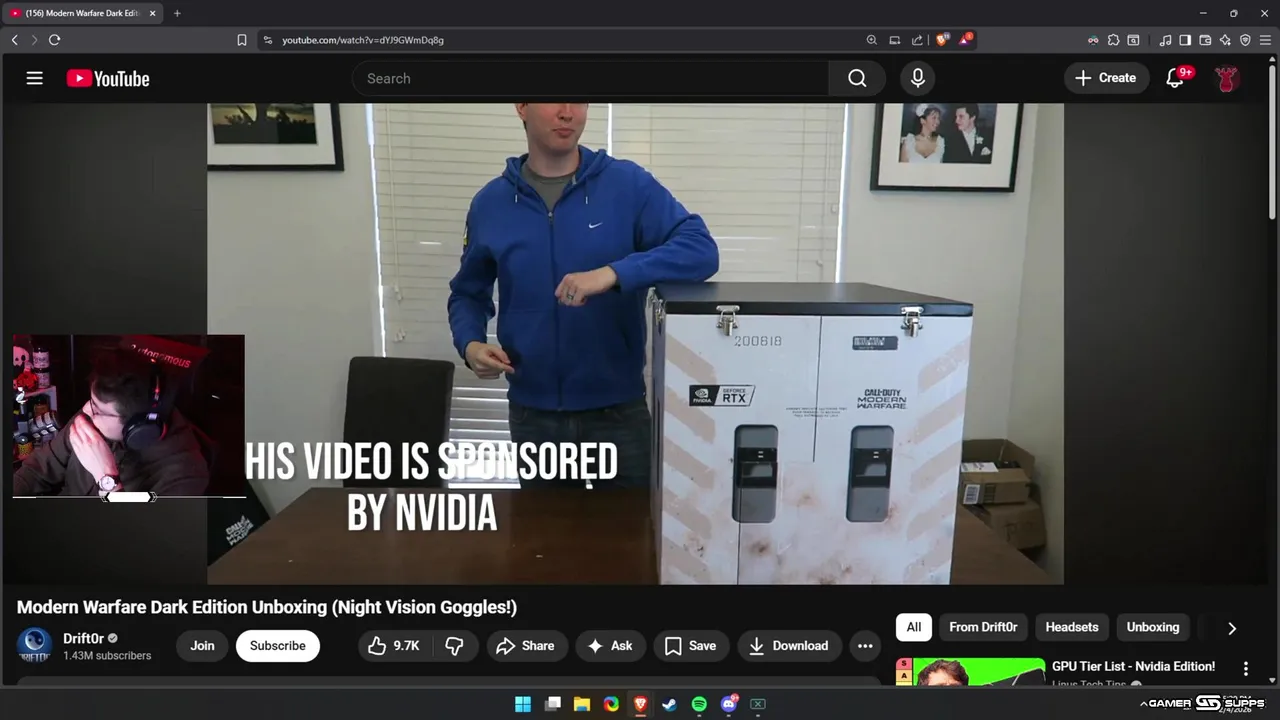Open the Leo AI sparkle icon
Image resolution: width=1280 pixels, height=720 pixels.
click(1225, 40)
